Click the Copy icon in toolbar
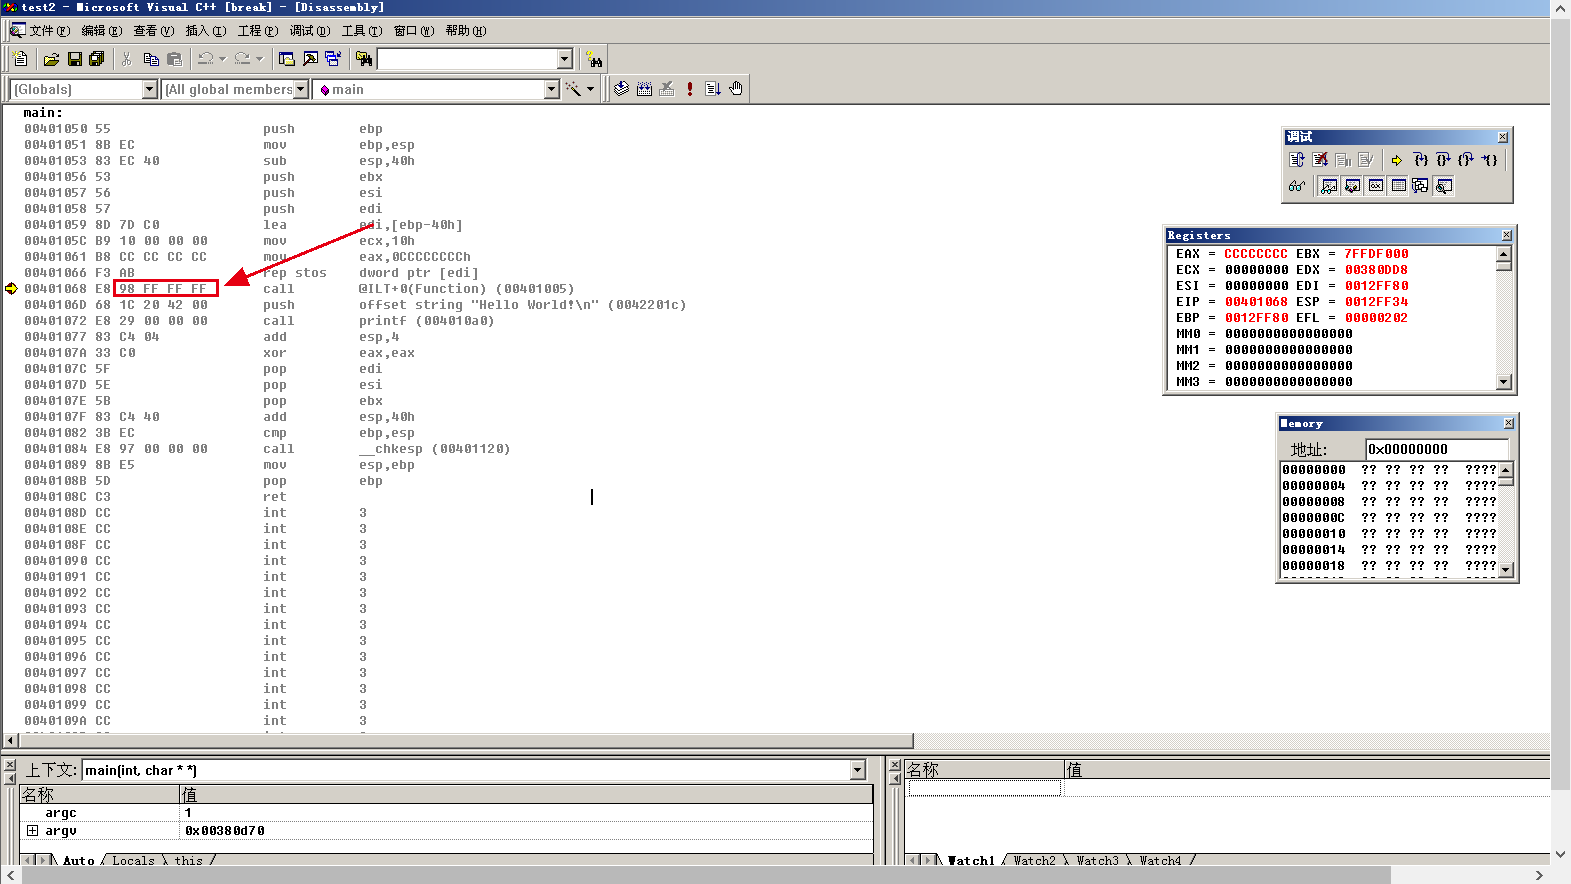Viewport: 1571px width, 884px height. (x=151, y=59)
